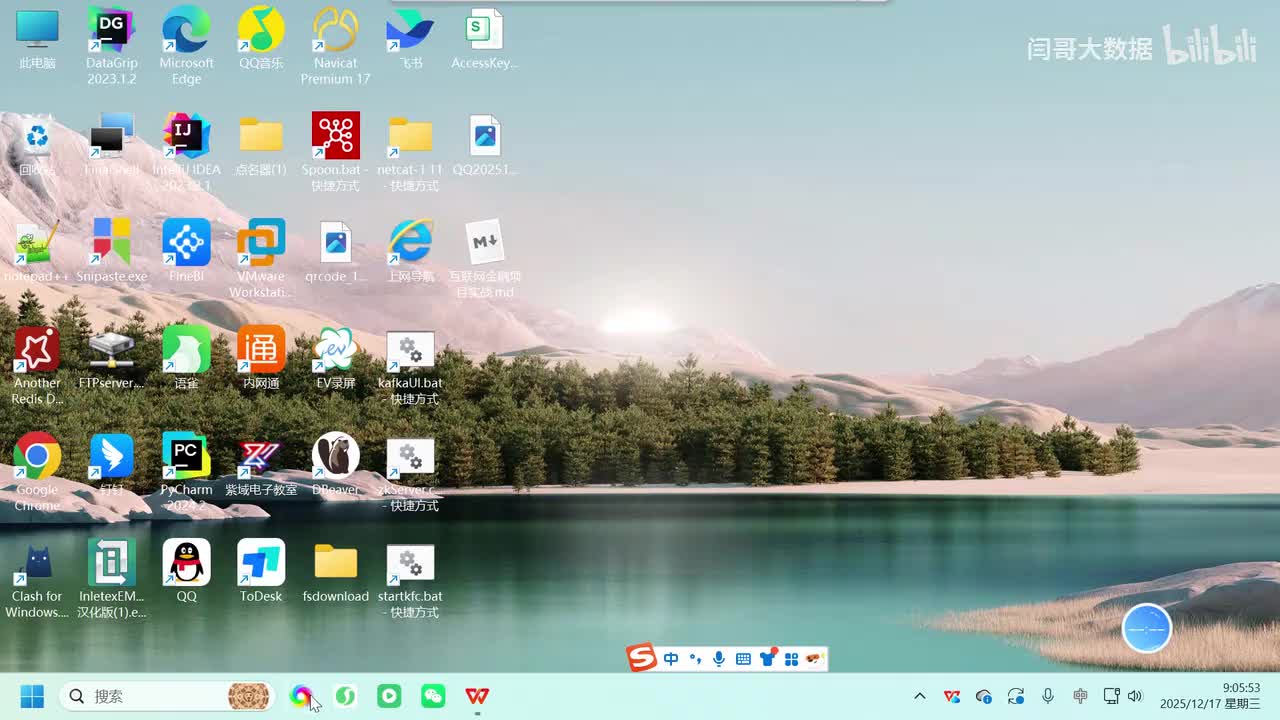1280x720 pixels.
Task: Select the Clash for Windows shortcut
Action: [x=37, y=579]
